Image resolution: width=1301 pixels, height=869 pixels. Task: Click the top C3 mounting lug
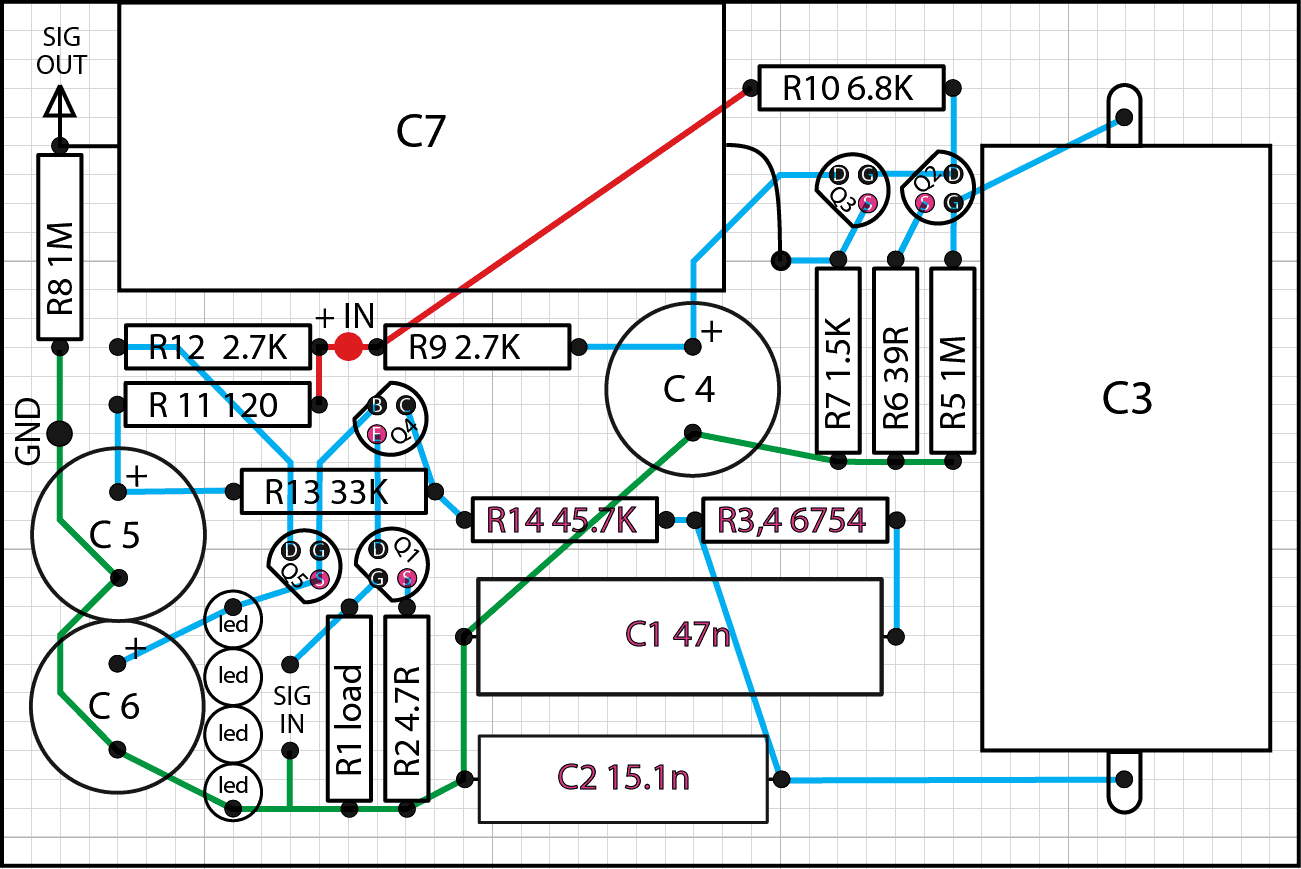click(x=1125, y=115)
